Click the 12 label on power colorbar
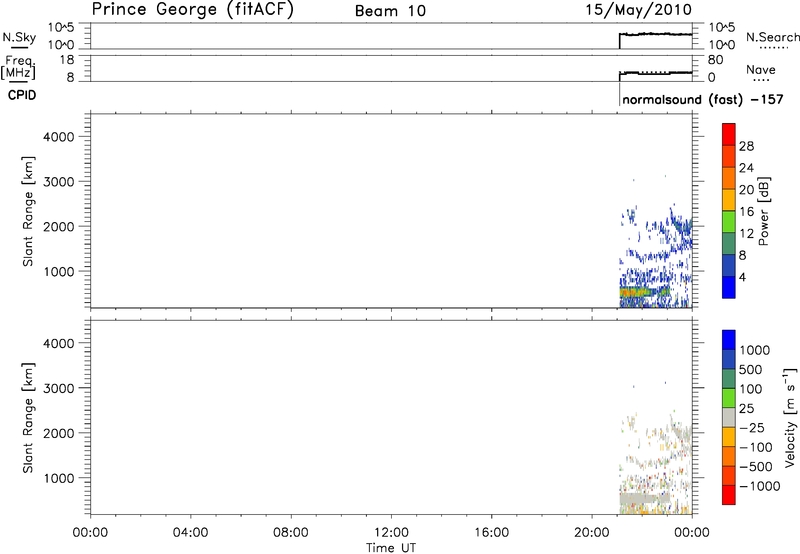The image size is (800, 554). click(x=746, y=234)
